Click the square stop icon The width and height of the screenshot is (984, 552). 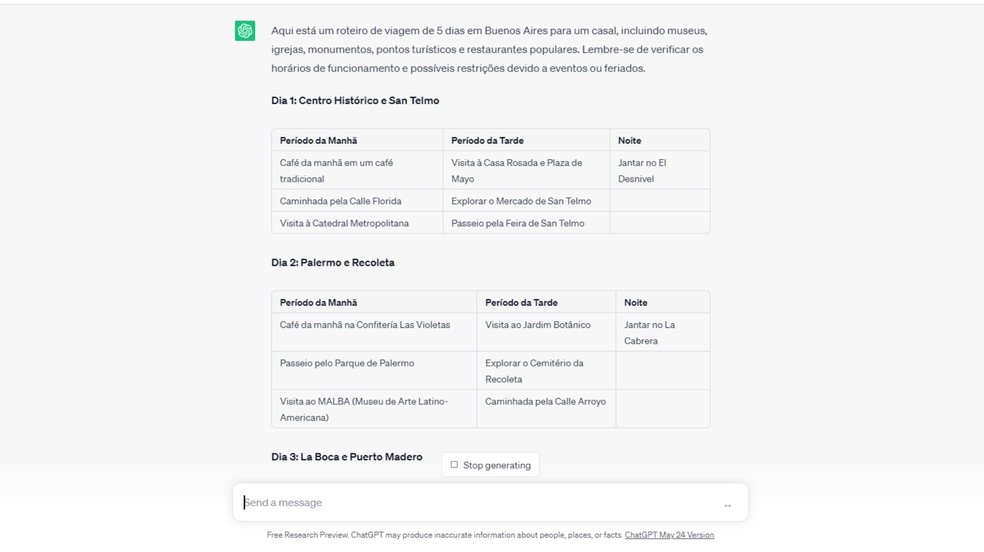(454, 465)
